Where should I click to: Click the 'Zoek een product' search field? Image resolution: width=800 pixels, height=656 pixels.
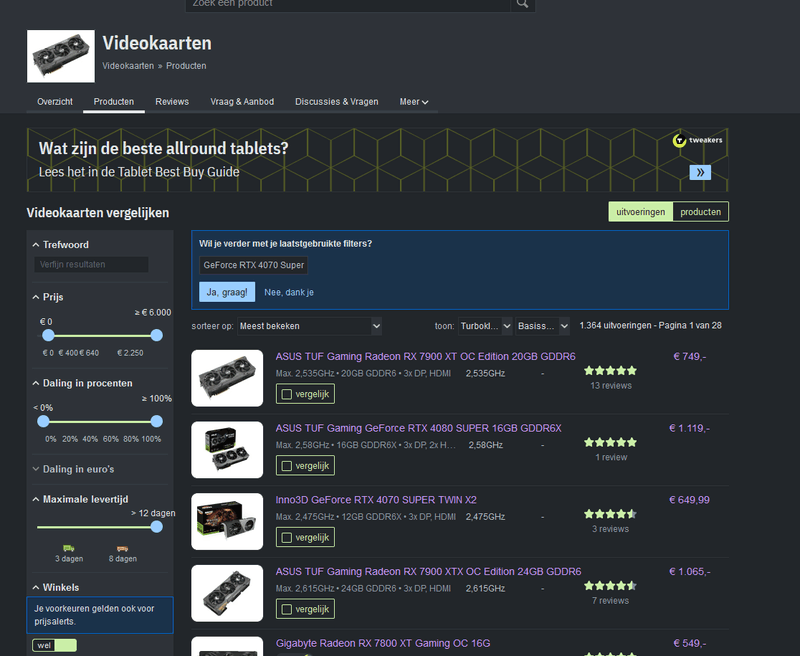347,4
